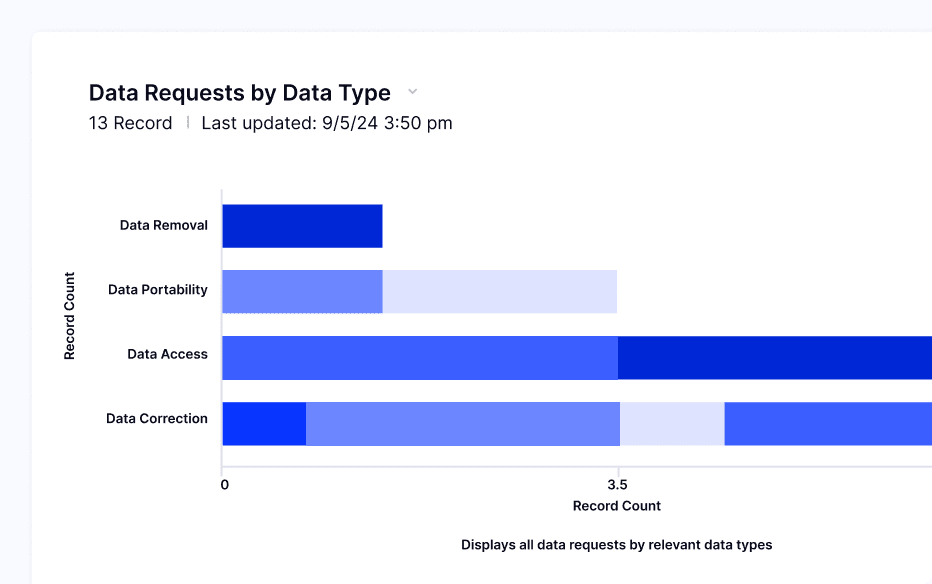Click the 13 Record count text

(x=130, y=123)
